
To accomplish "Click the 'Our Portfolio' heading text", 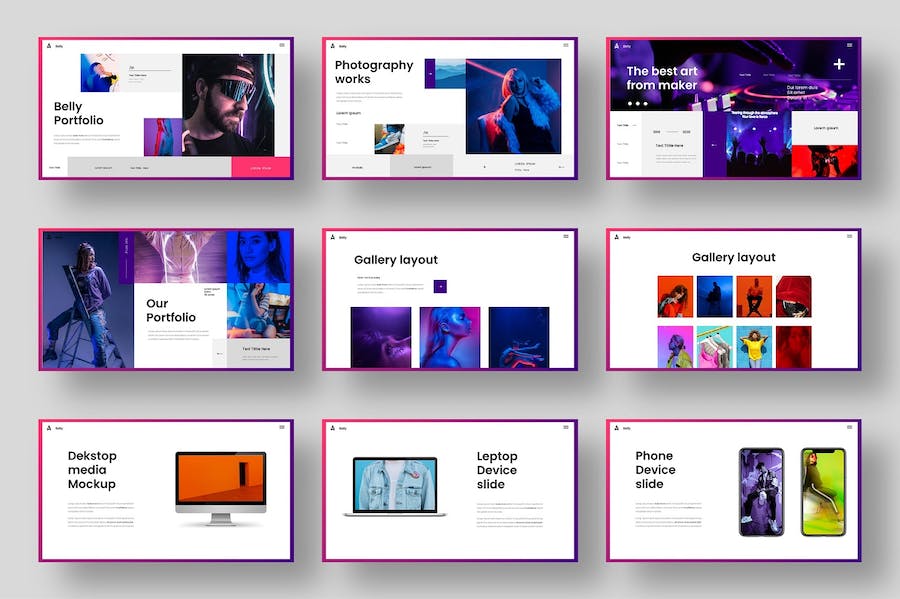I will coord(171,311).
